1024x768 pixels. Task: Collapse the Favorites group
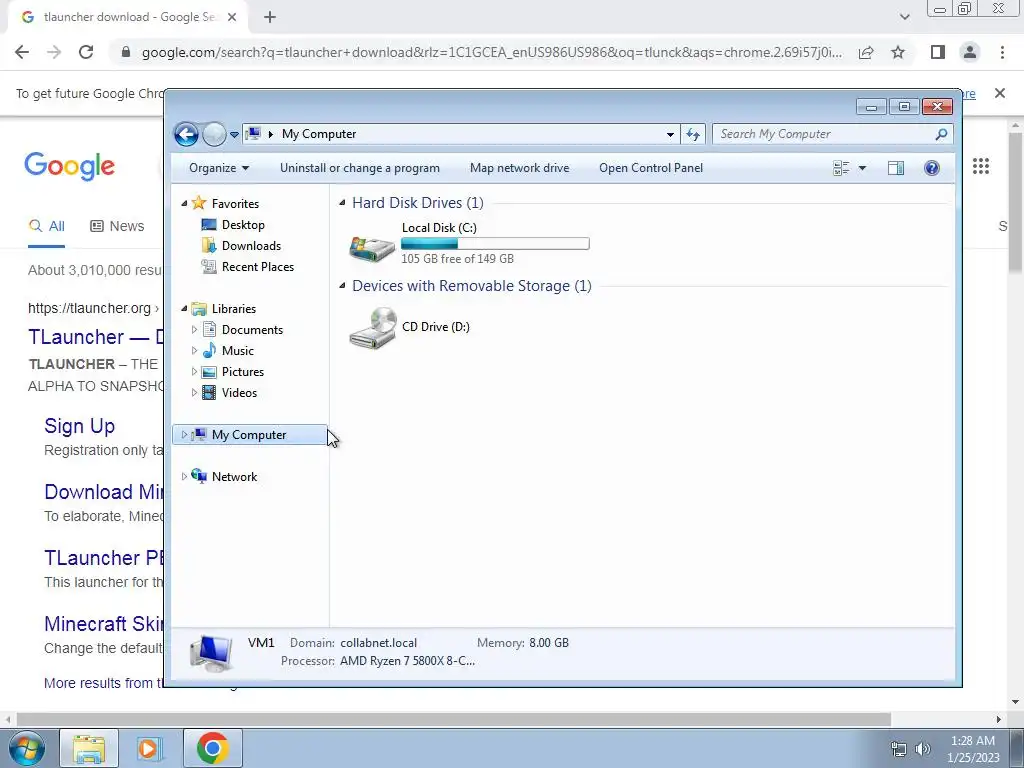(184, 204)
